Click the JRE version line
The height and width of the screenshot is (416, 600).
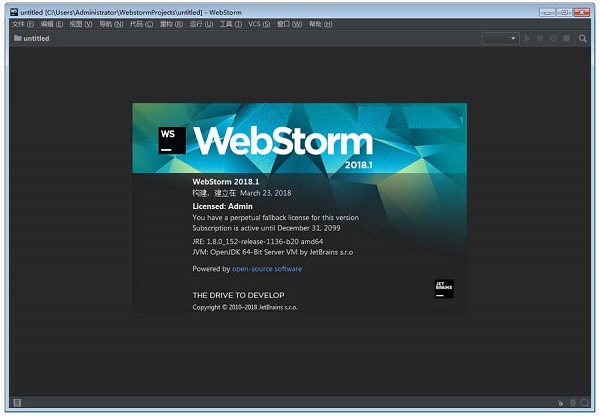point(258,241)
